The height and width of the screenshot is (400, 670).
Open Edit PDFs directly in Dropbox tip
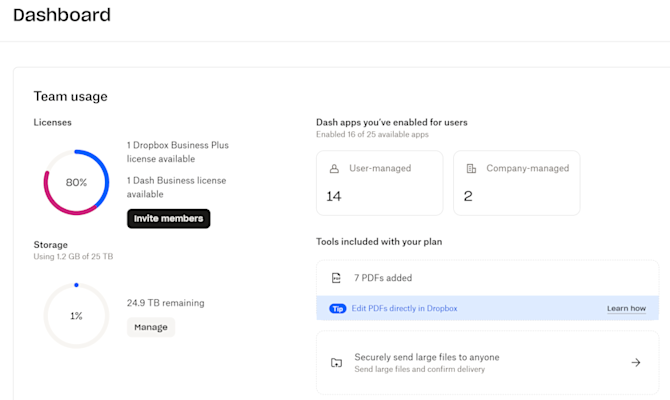click(404, 308)
